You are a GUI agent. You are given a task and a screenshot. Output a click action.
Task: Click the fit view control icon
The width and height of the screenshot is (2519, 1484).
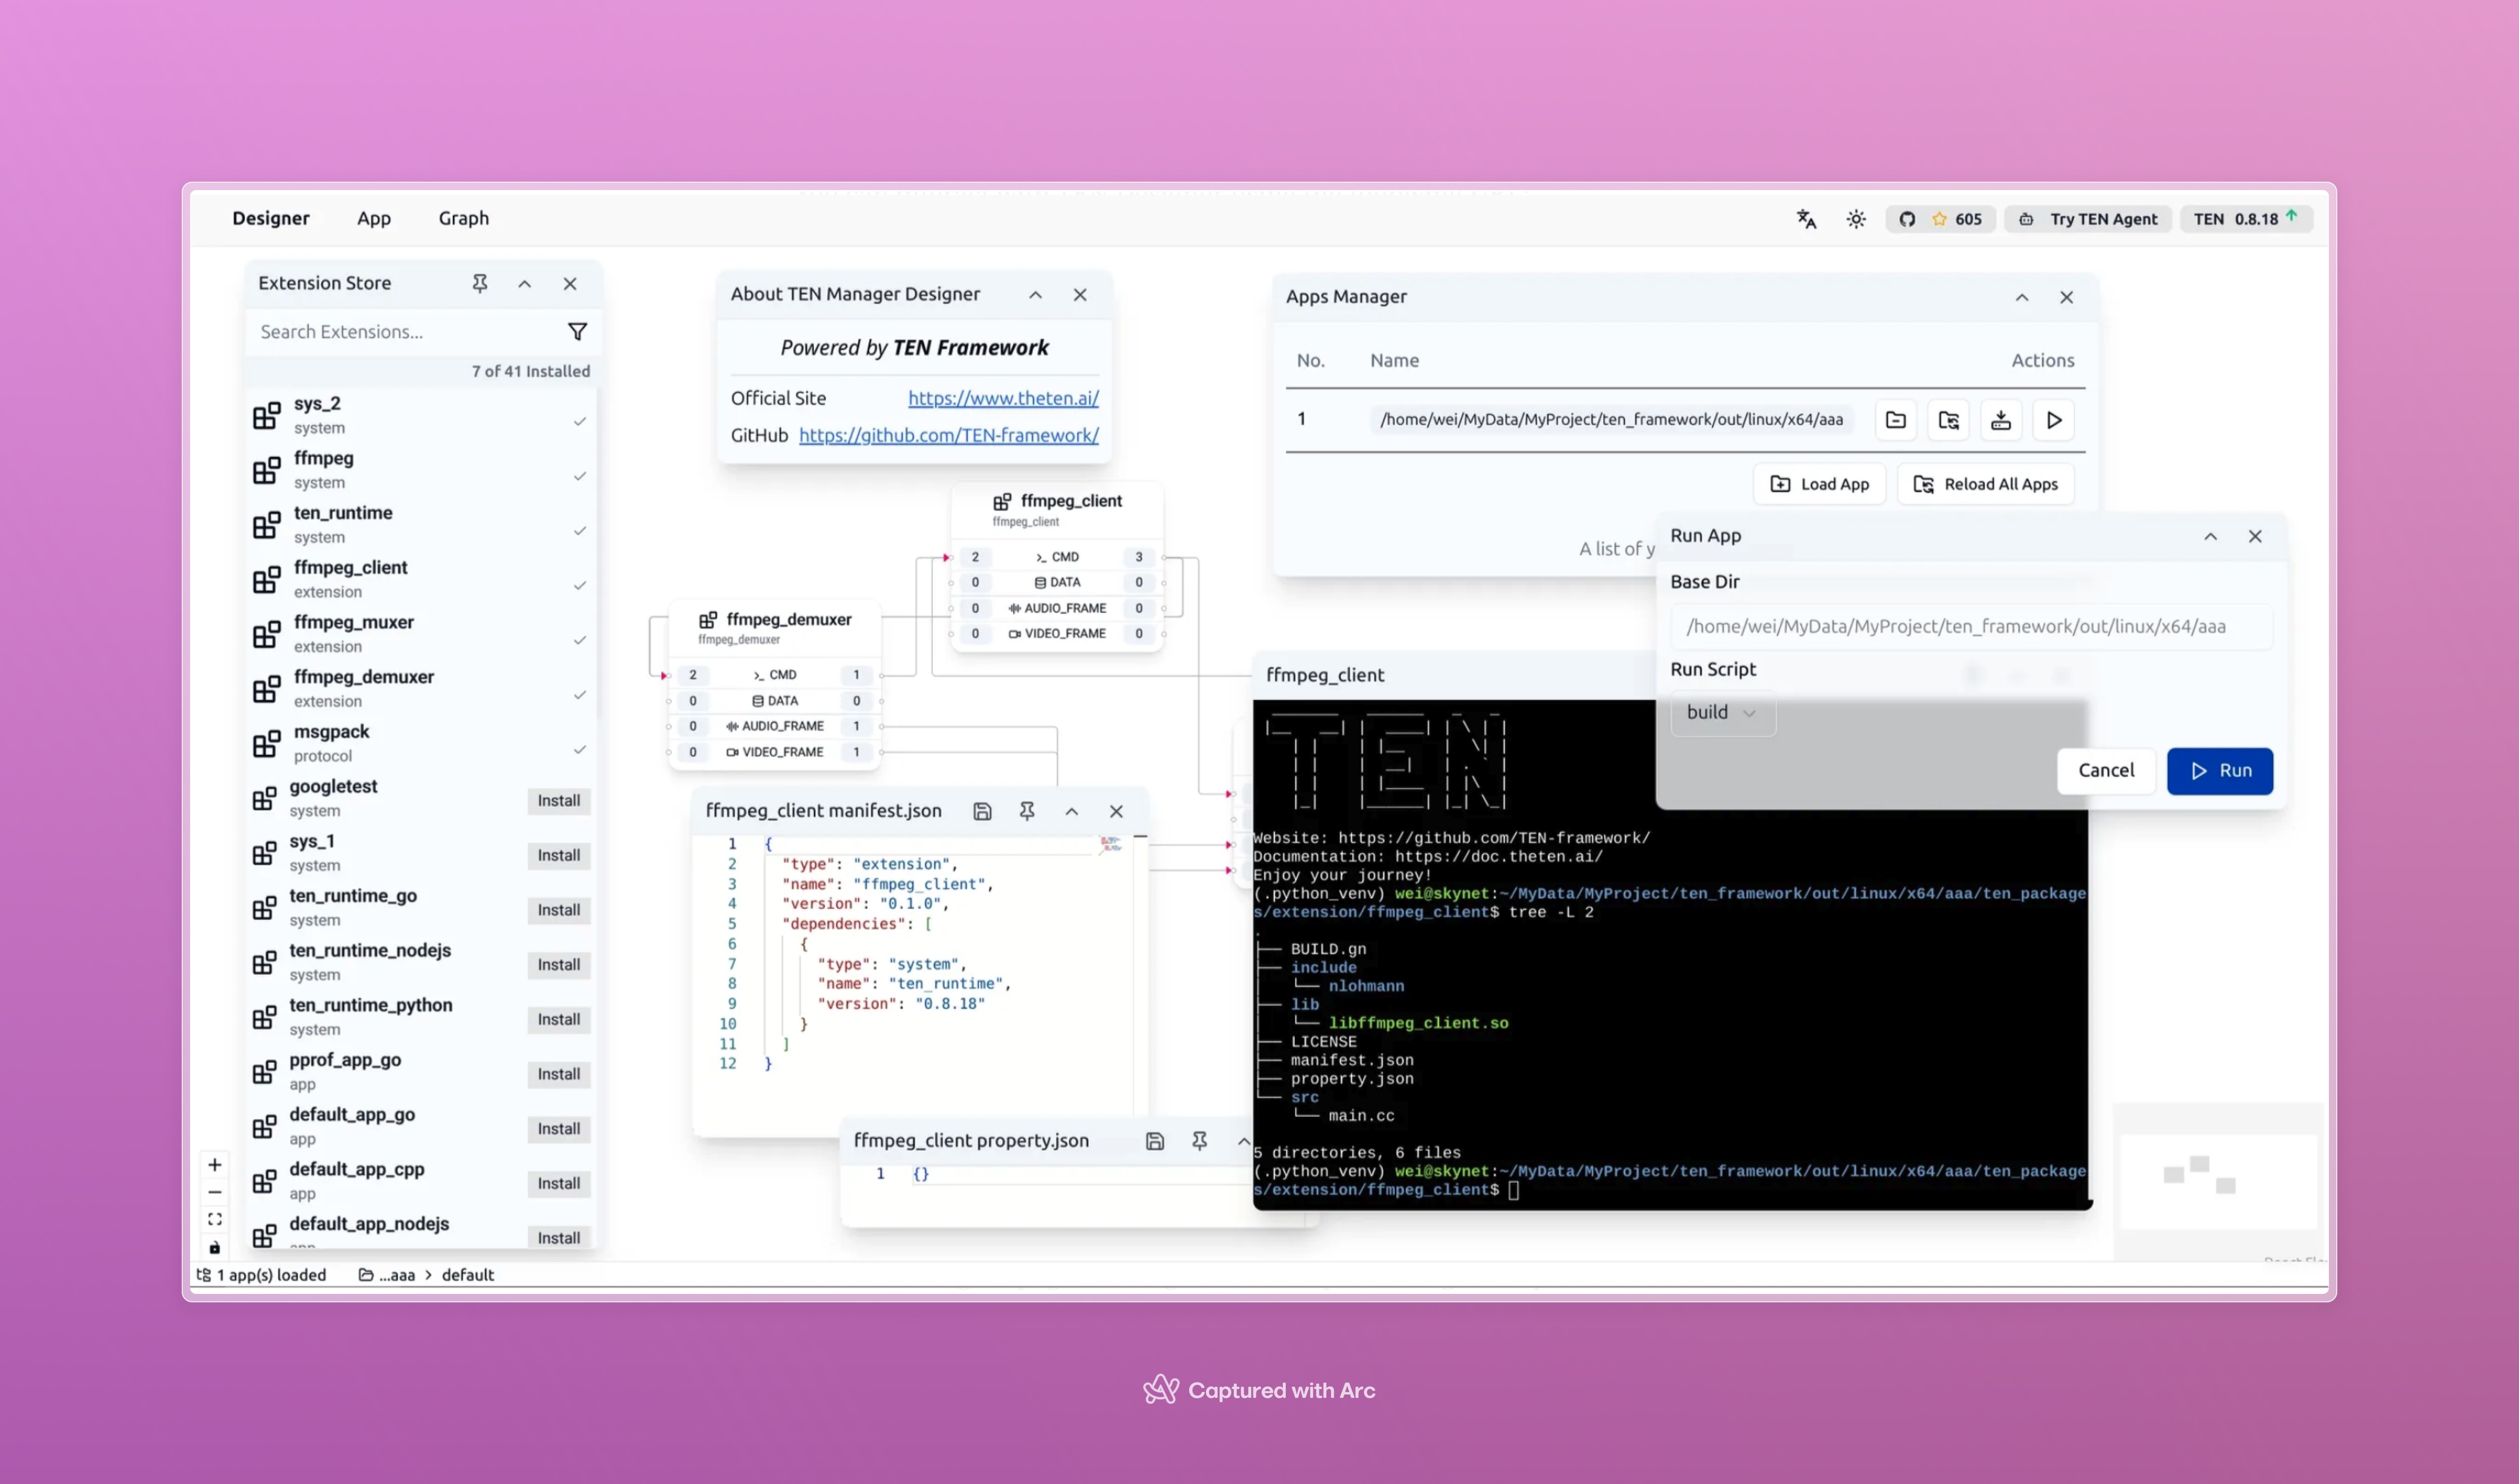coord(215,1220)
